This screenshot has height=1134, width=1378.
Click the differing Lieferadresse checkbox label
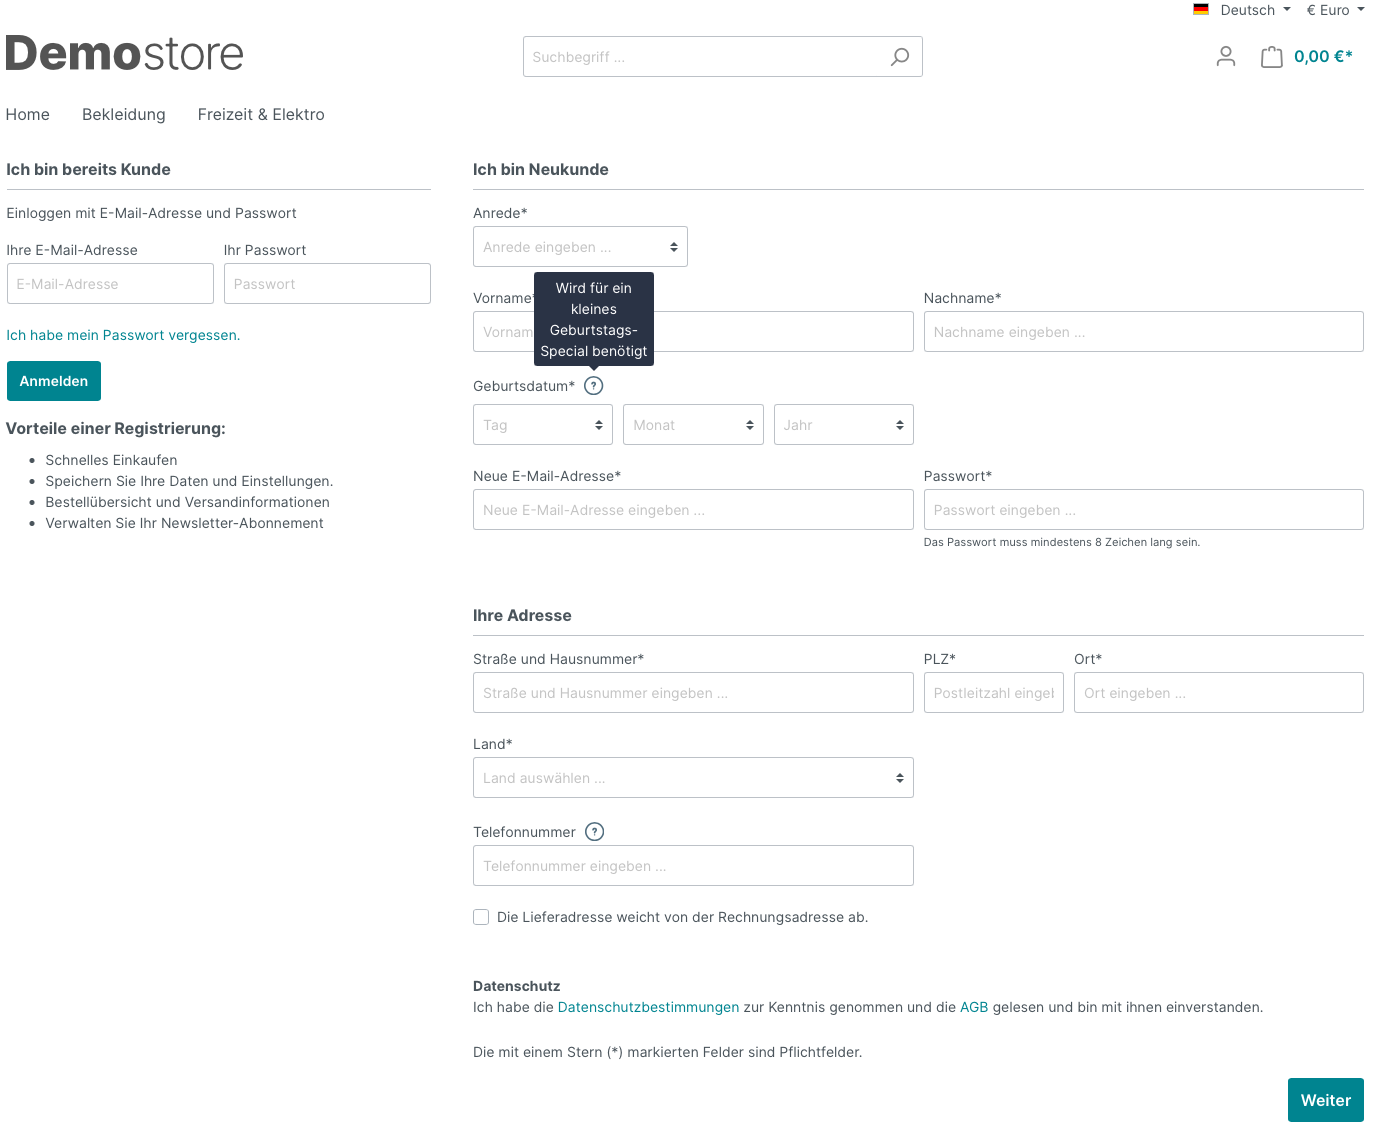coord(682,917)
